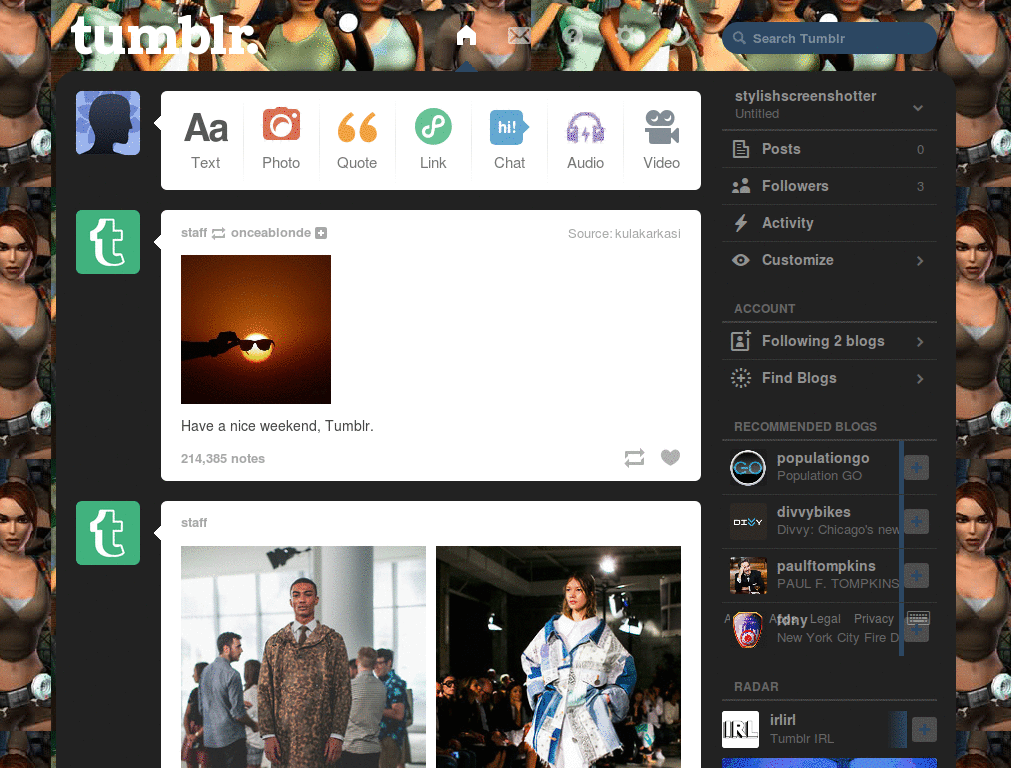1024x768 pixels.
Task: Open the help question mark icon
Action: (x=573, y=36)
